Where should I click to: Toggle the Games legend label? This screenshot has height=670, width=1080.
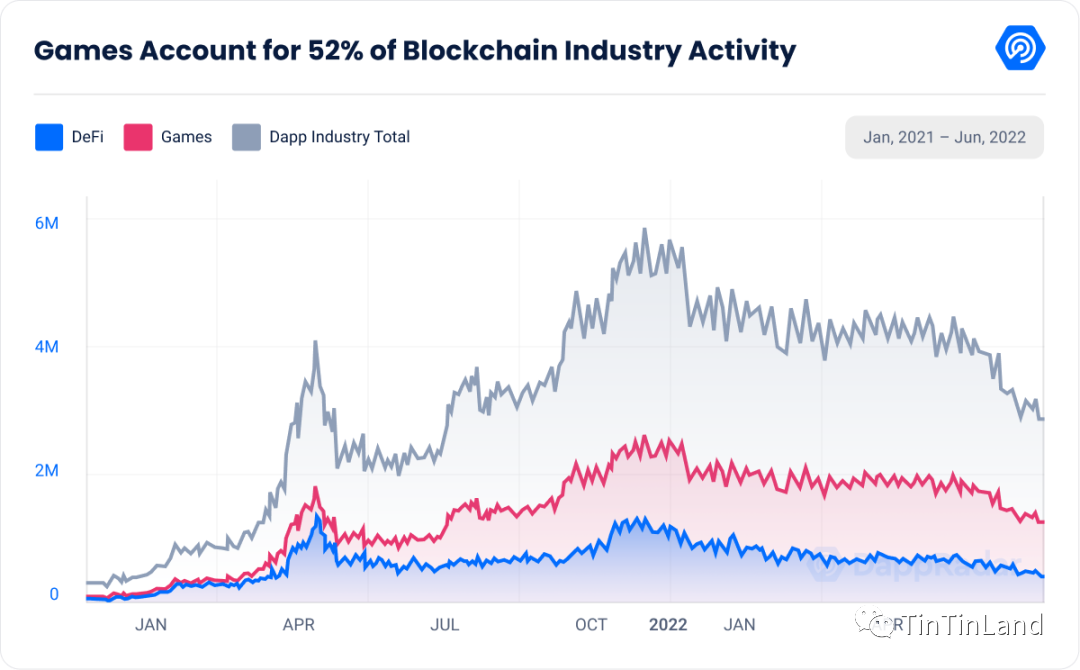pos(186,137)
